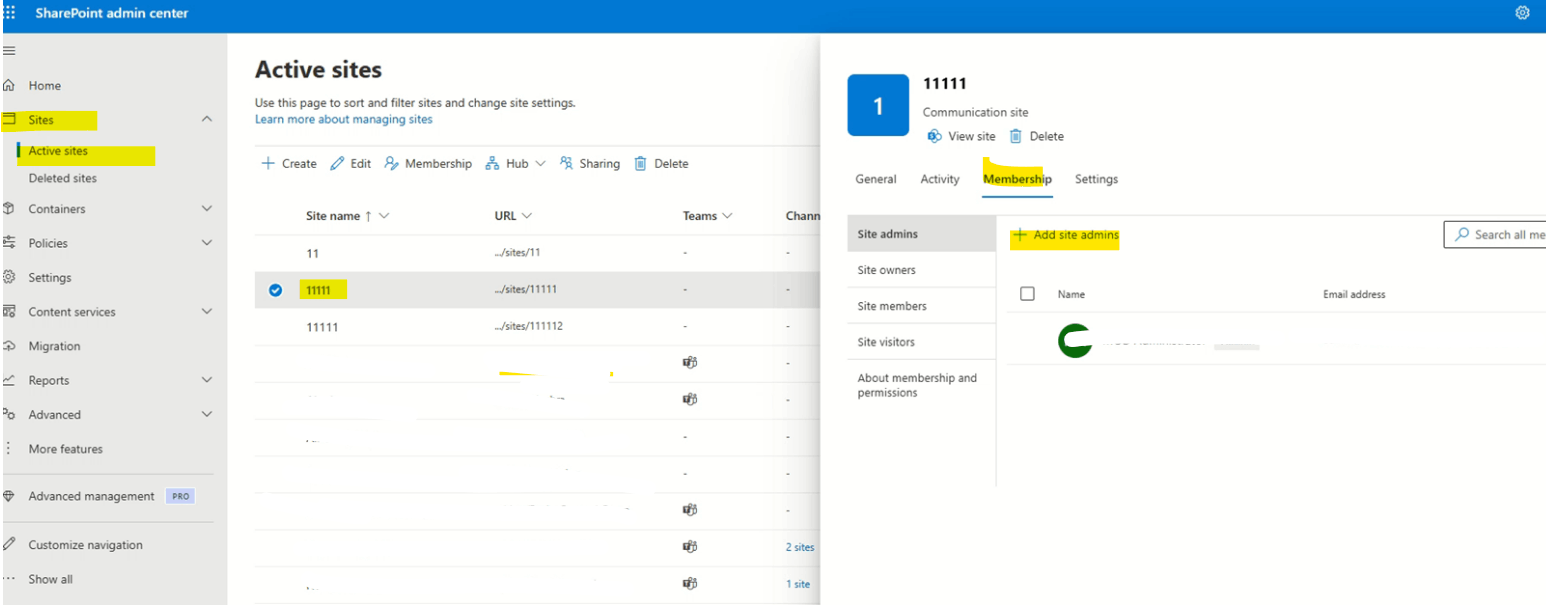Screen dimensions: 1546x605
Task: Tick the select-all Name checkbox in panel
Action: coord(1027,294)
